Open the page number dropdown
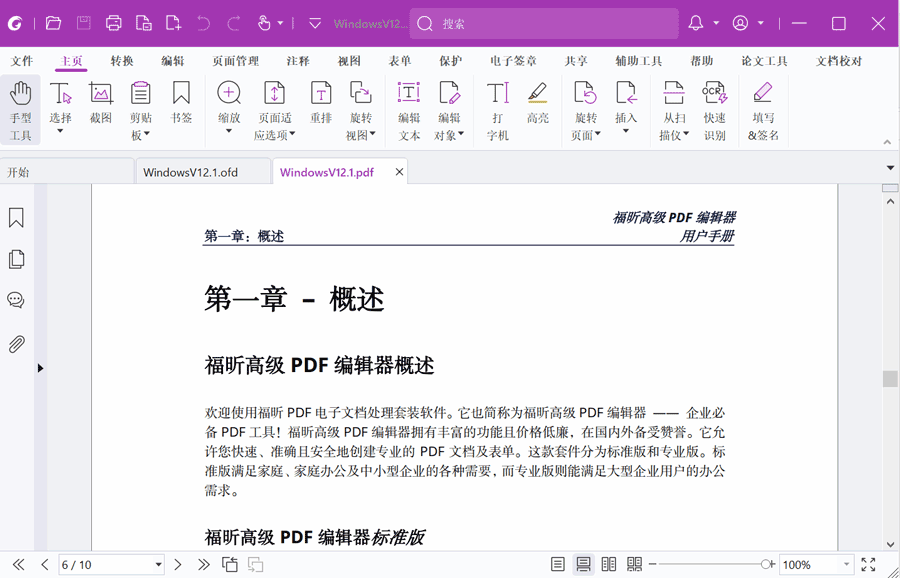This screenshot has width=900, height=578. click(158, 565)
